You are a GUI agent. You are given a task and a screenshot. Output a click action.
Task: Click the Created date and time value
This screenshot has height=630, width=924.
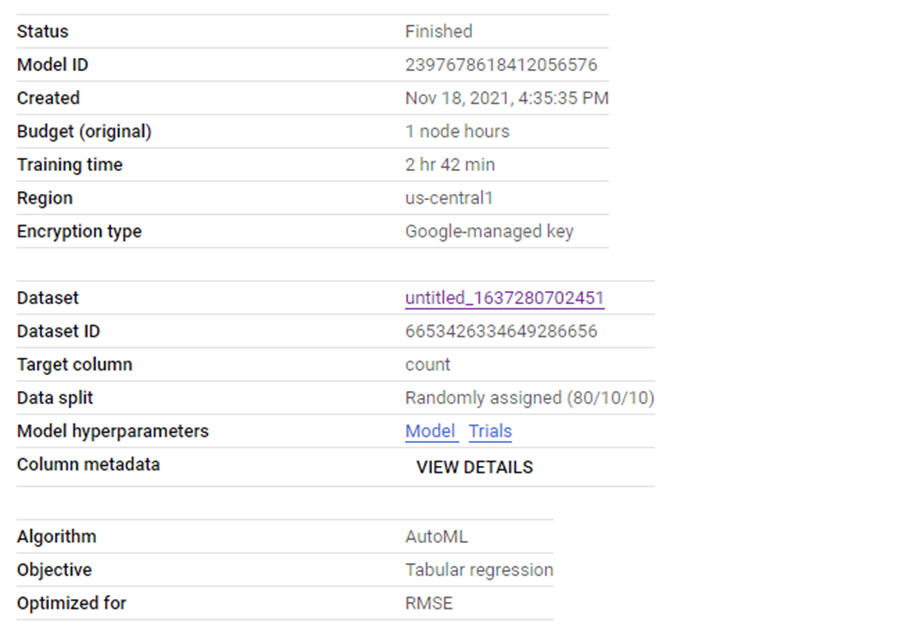pos(506,98)
